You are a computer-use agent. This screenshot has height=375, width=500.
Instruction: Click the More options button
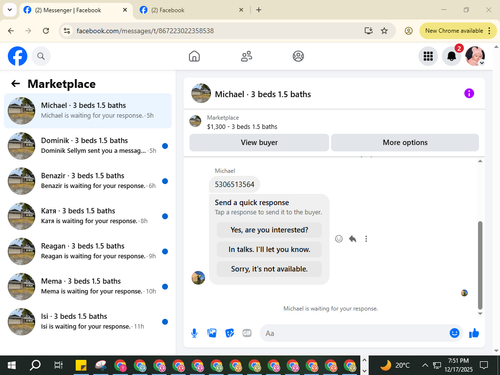point(405,142)
